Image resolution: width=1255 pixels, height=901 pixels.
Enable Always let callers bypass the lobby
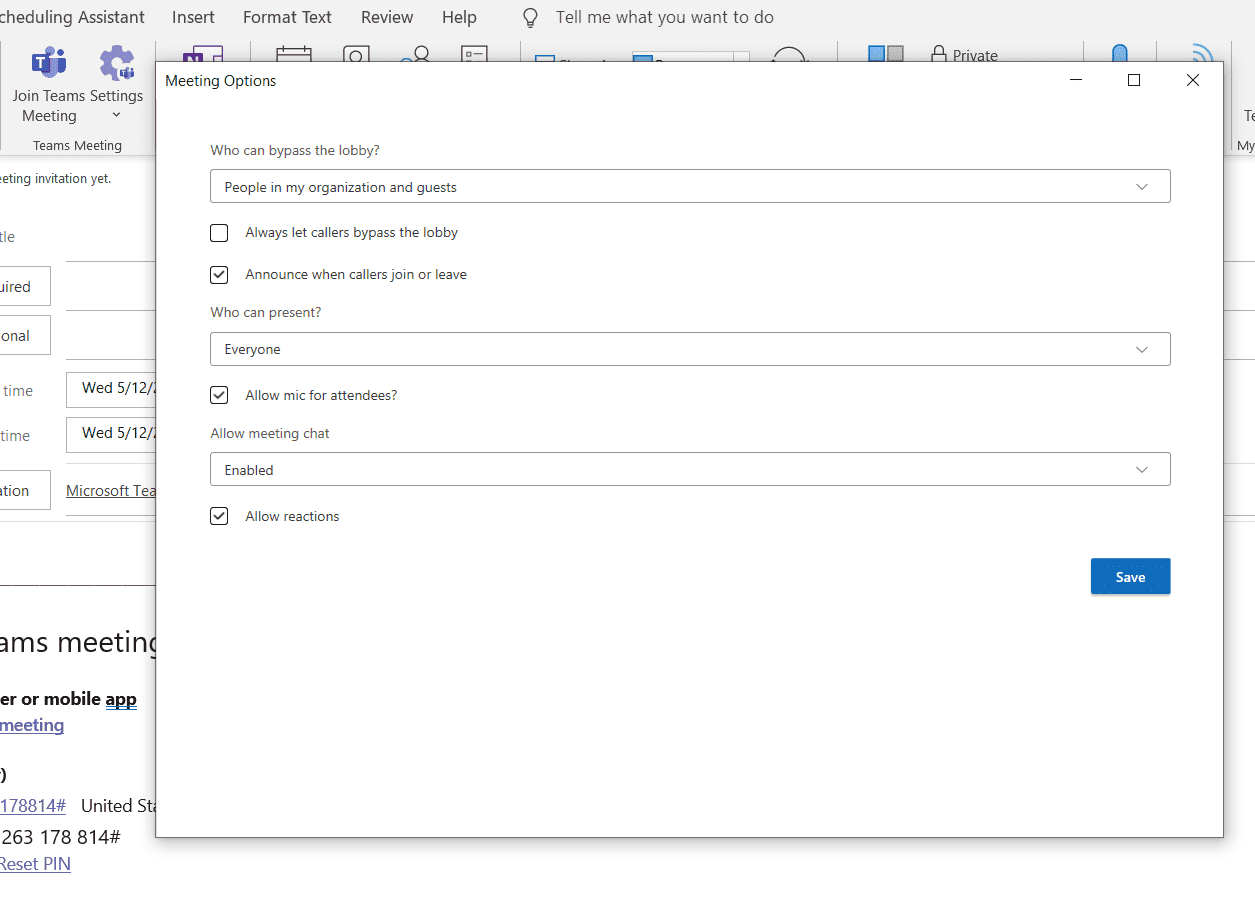(x=219, y=233)
